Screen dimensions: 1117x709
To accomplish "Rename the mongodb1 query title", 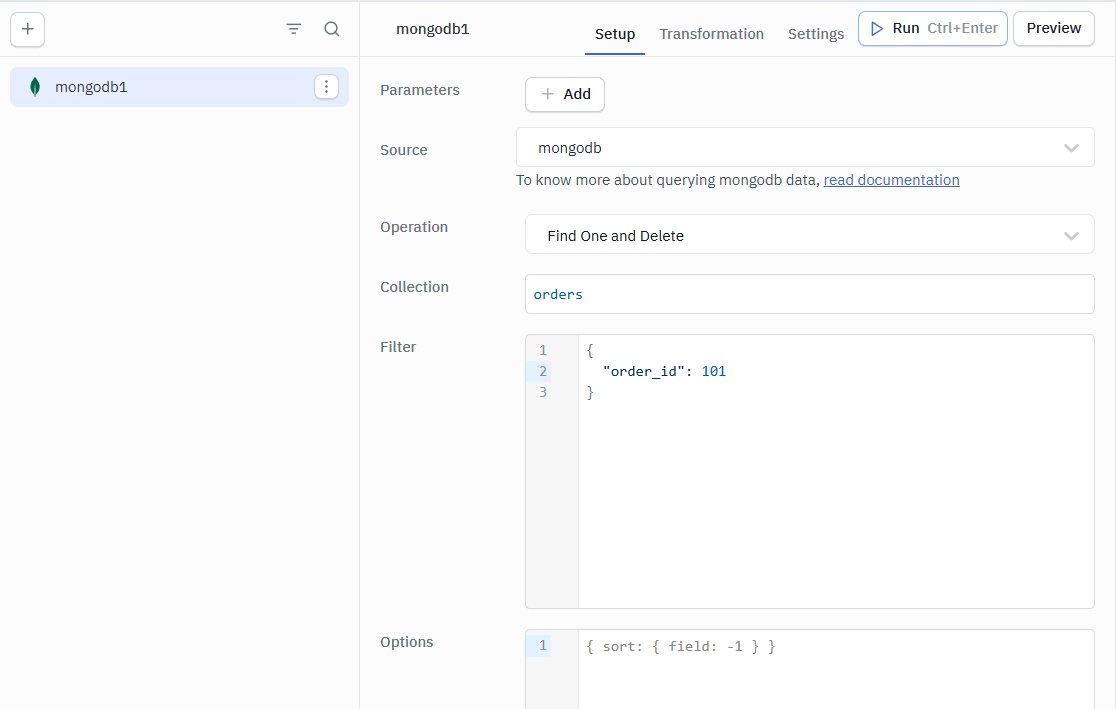I will [433, 29].
